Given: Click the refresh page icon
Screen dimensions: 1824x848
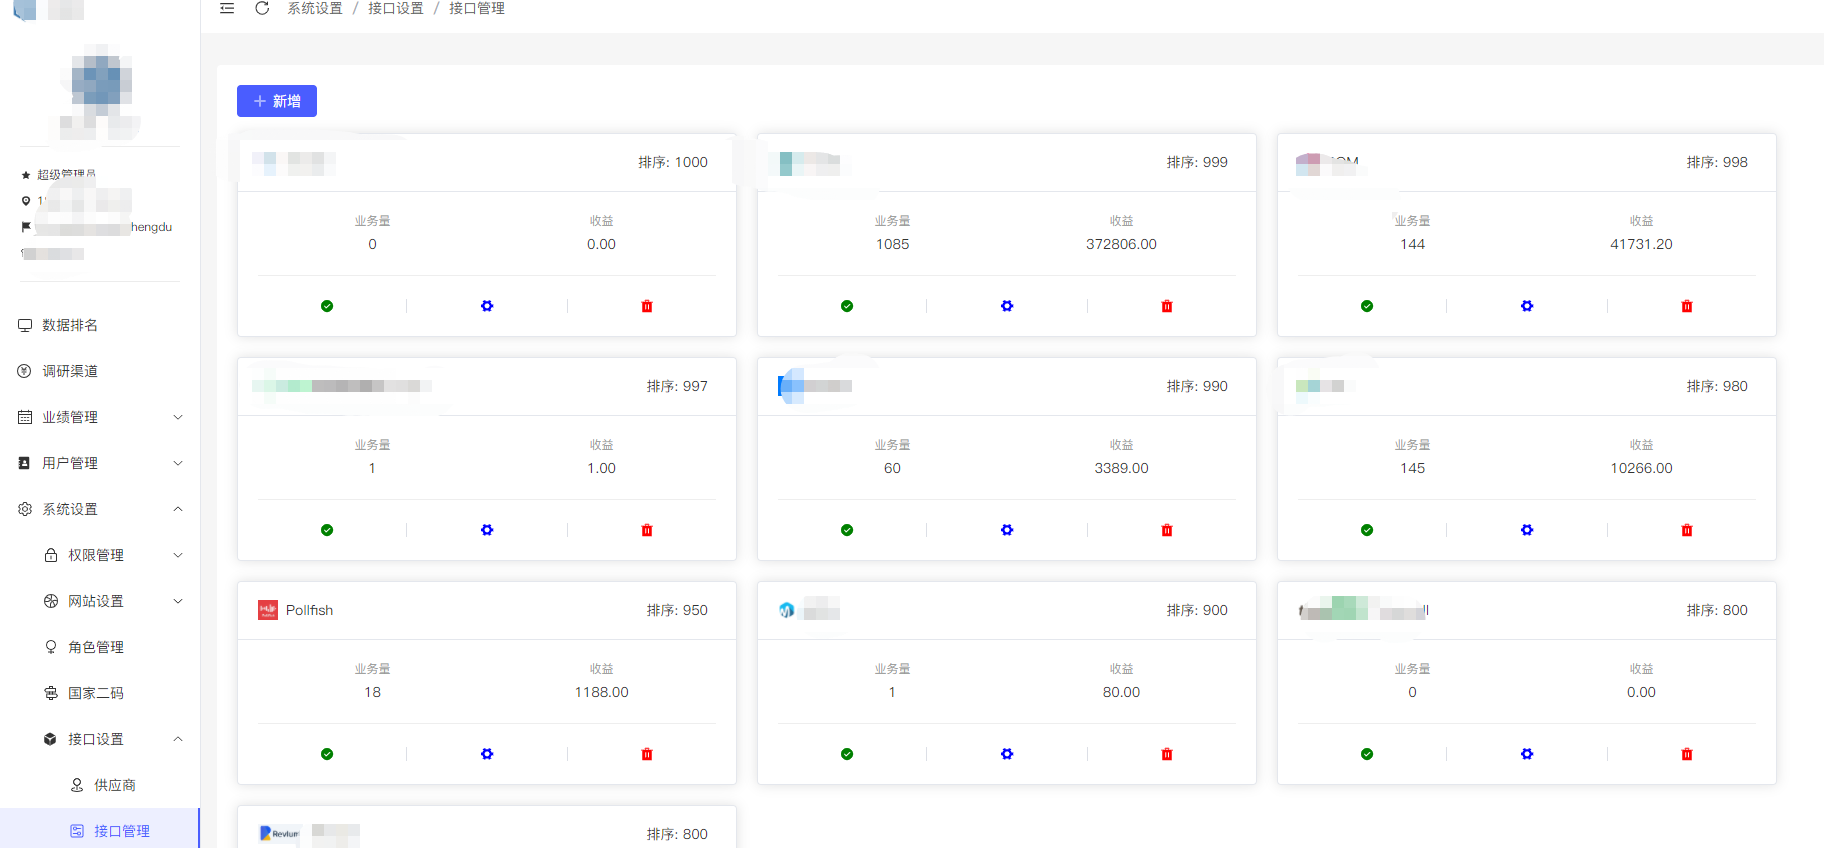Looking at the screenshot, I should pos(262,8).
